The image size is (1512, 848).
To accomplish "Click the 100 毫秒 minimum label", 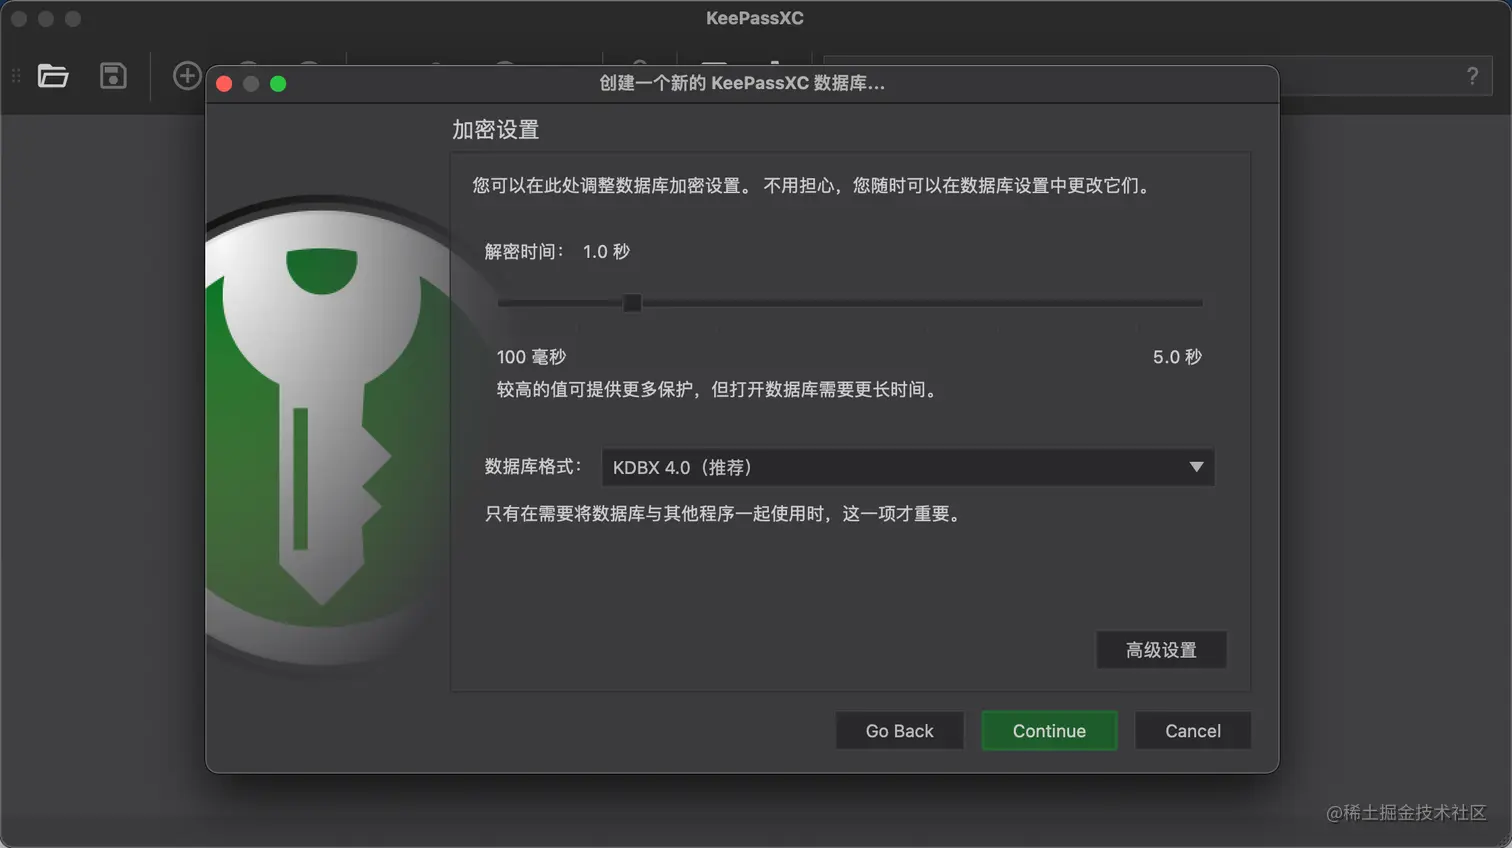I will pyautogui.click(x=531, y=357).
